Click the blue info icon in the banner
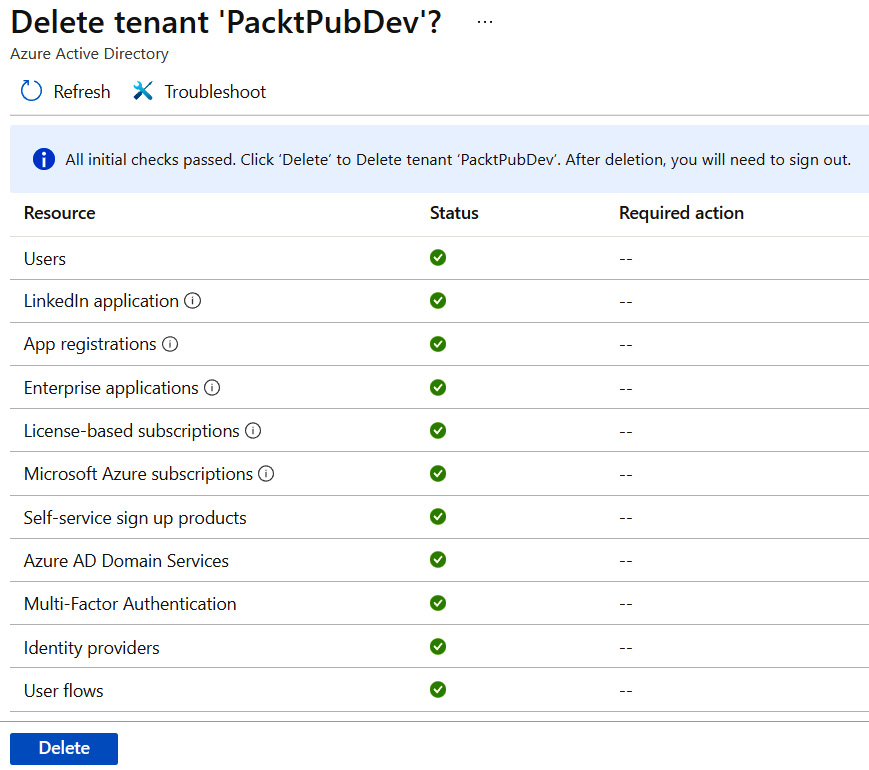869x770 pixels. (x=44, y=160)
